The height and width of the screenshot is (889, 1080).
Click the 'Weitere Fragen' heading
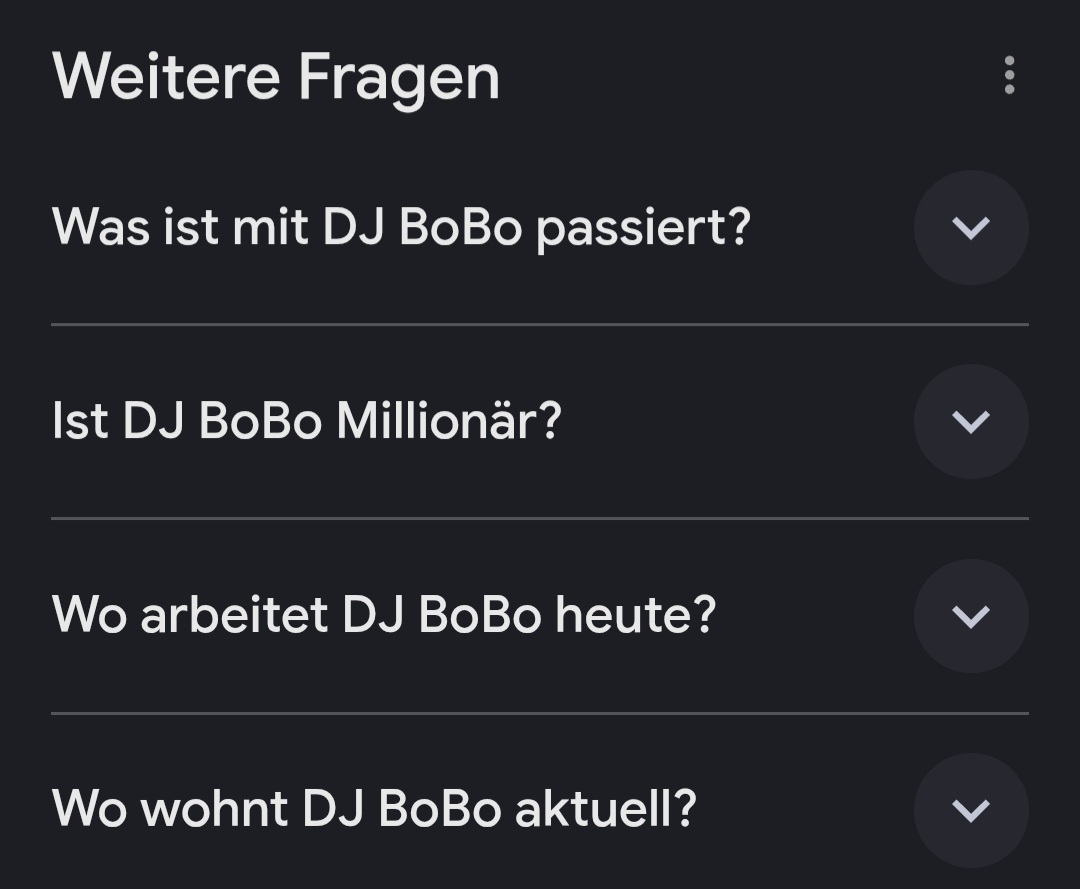[x=276, y=77]
